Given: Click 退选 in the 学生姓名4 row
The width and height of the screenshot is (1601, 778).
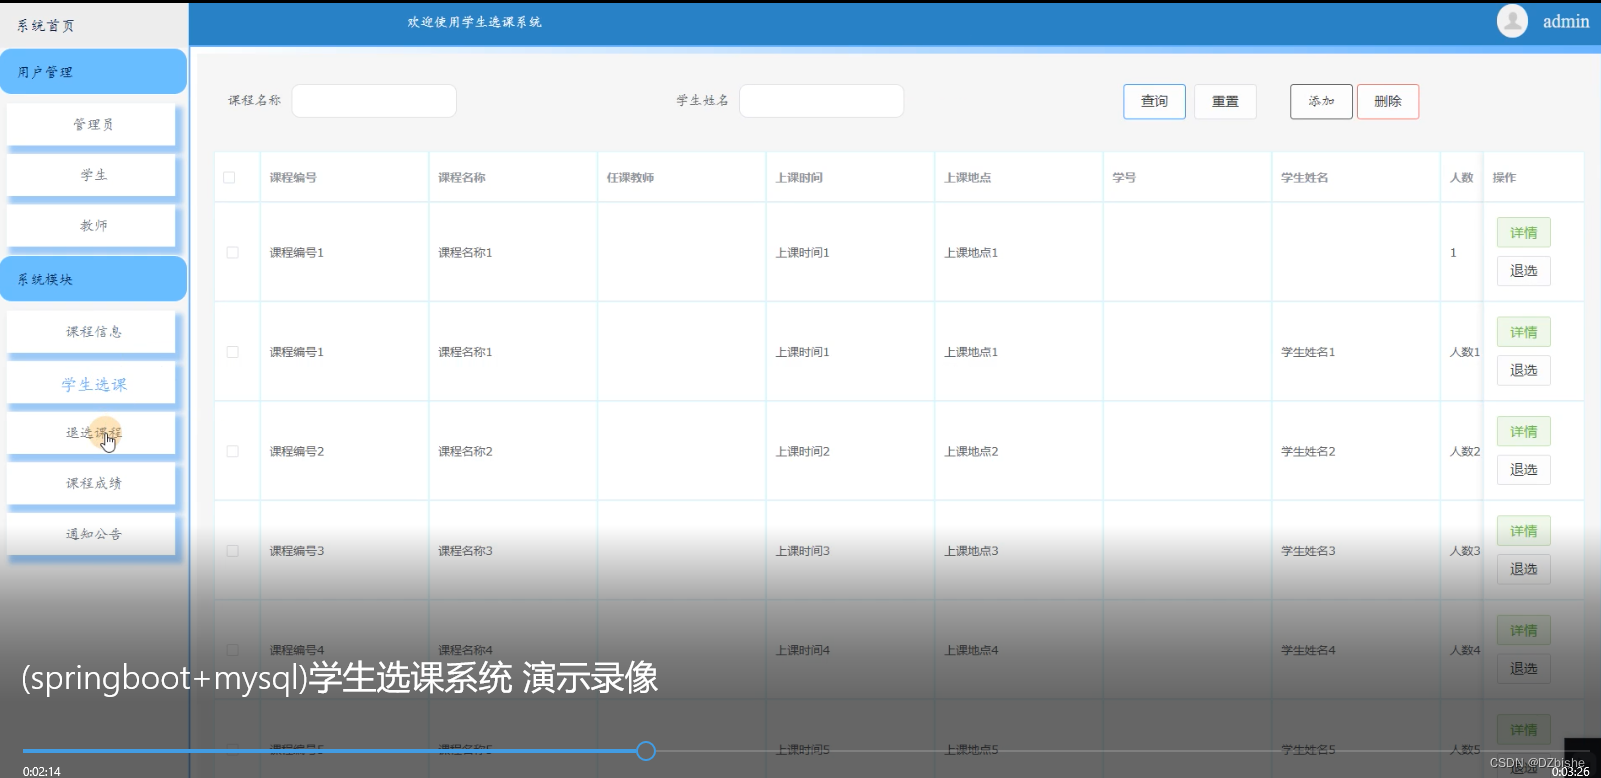Looking at the screenshot, I should click(x=1523, y=668).
